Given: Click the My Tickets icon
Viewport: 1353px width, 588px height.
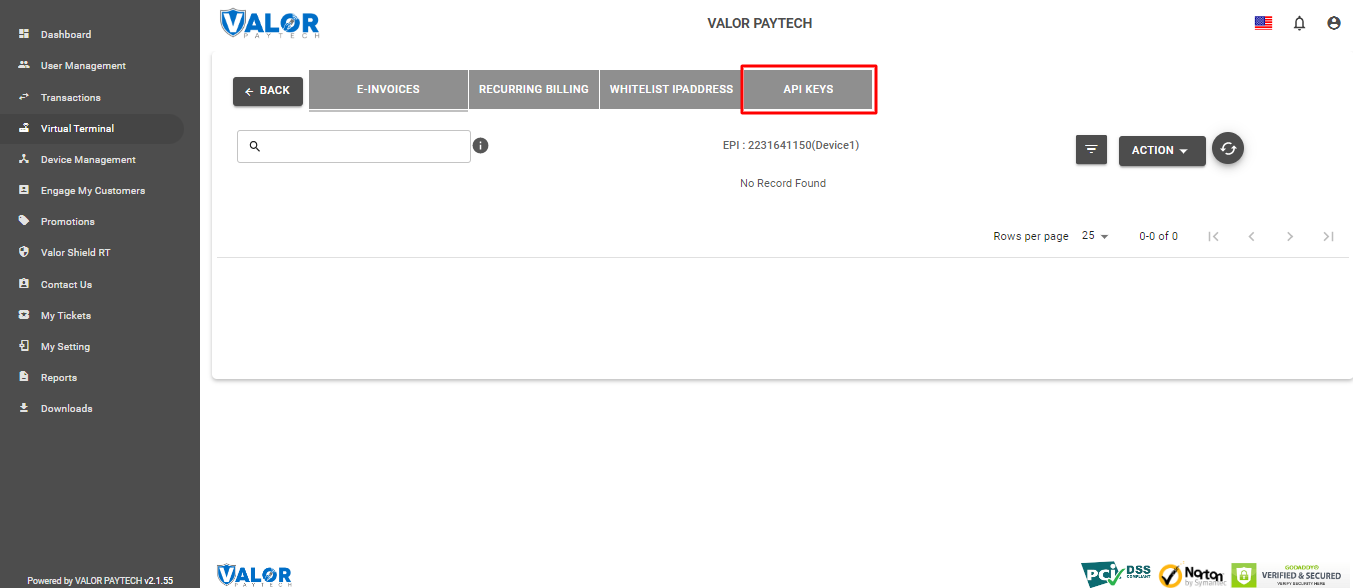Looking at the screenshot, I should pyautogui.click(x=24, y=315).
